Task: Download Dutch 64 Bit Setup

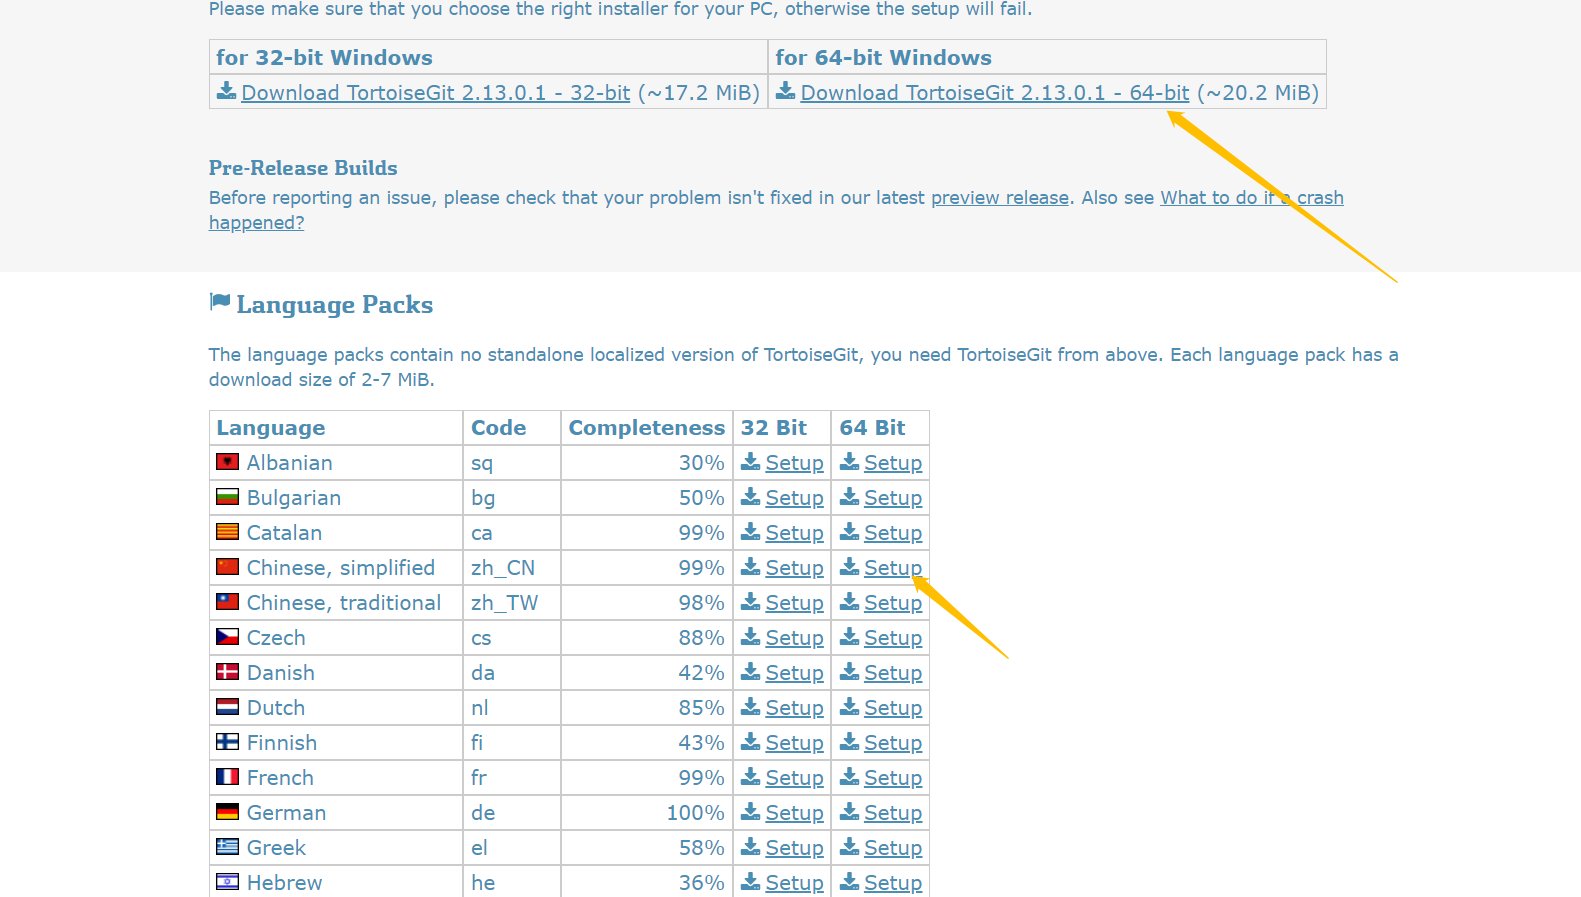Action: coord(893,708)
